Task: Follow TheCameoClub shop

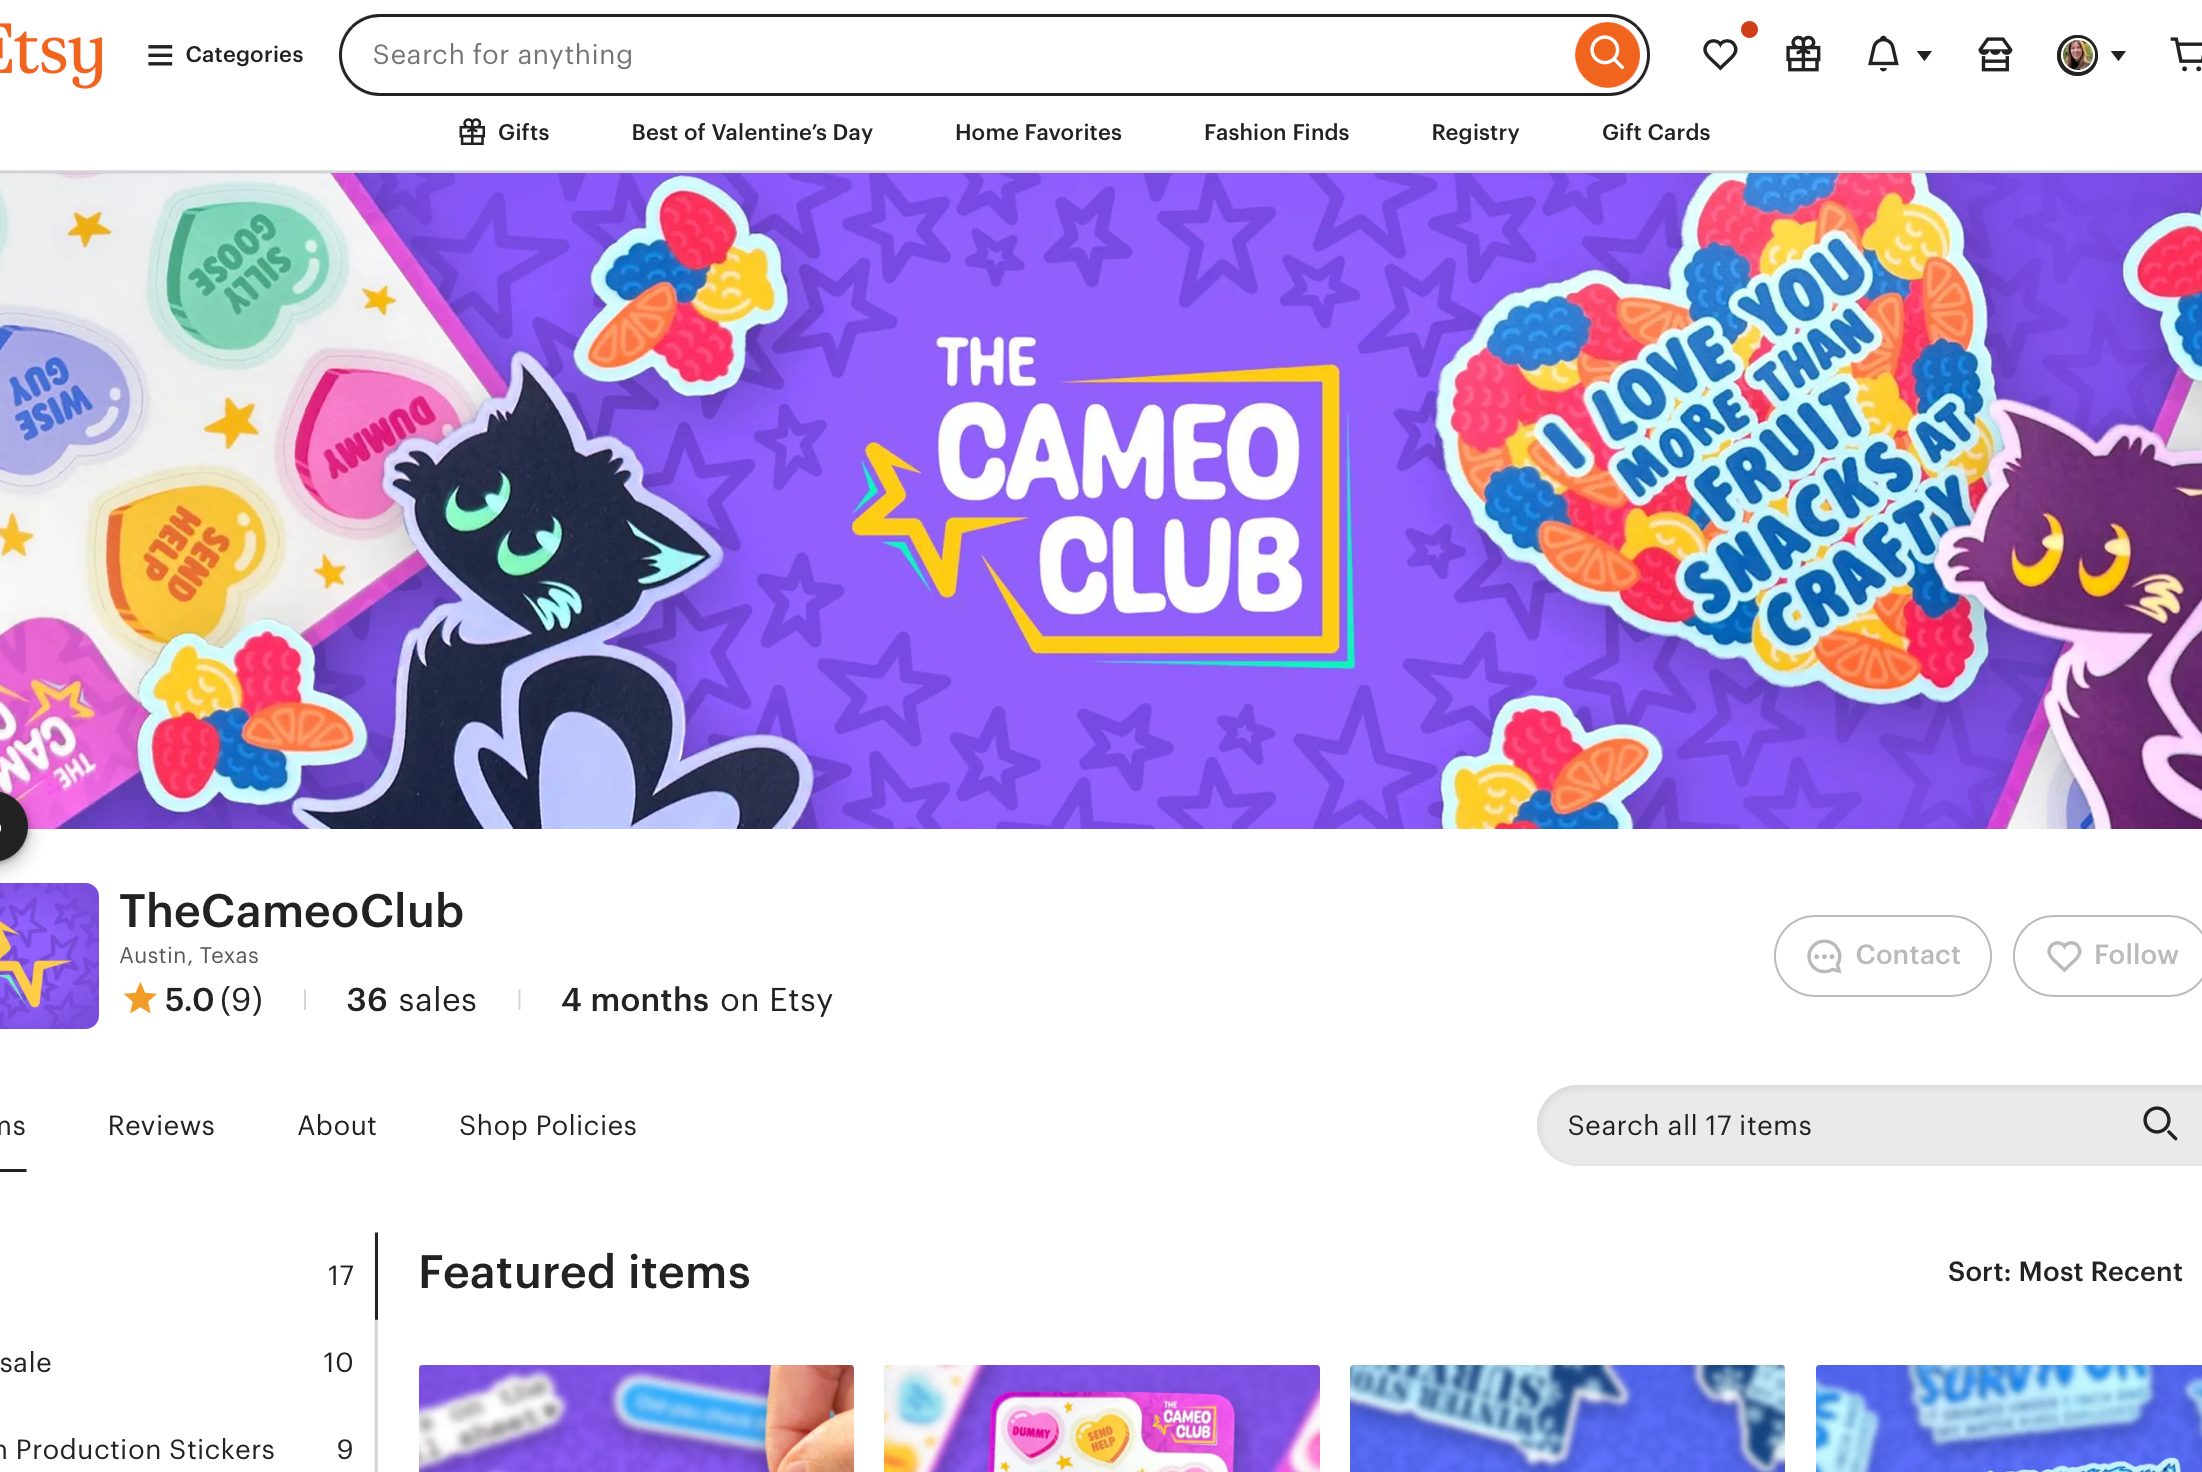Action: [2108, 955]
